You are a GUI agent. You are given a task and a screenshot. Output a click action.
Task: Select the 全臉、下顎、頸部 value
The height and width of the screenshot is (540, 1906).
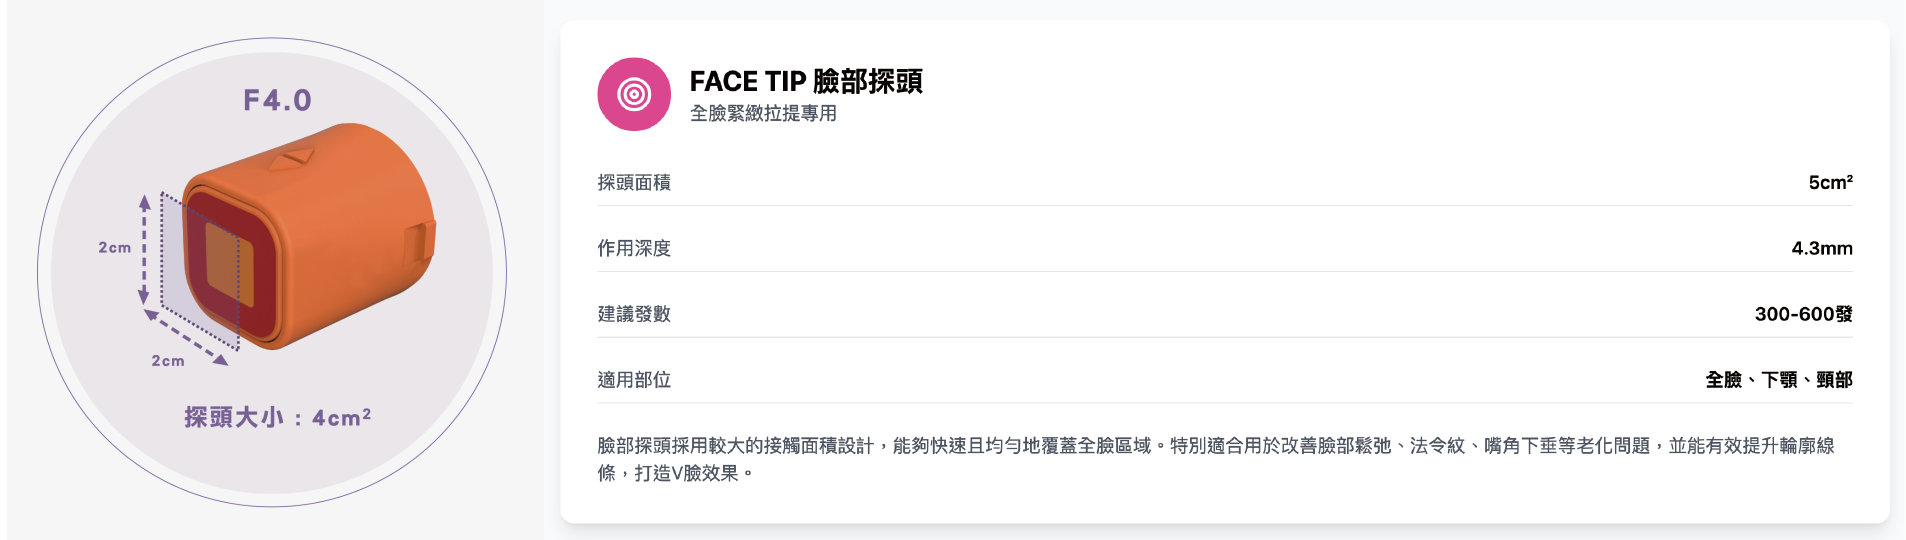click(1778, 381)
